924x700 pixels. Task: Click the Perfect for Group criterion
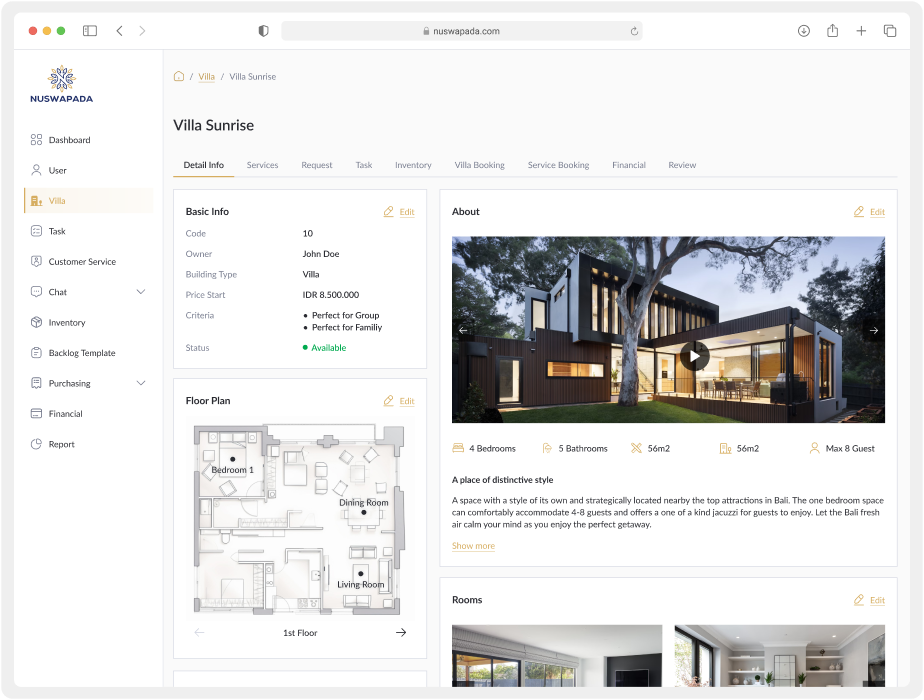pyautogui.click(x=345, y=315)
